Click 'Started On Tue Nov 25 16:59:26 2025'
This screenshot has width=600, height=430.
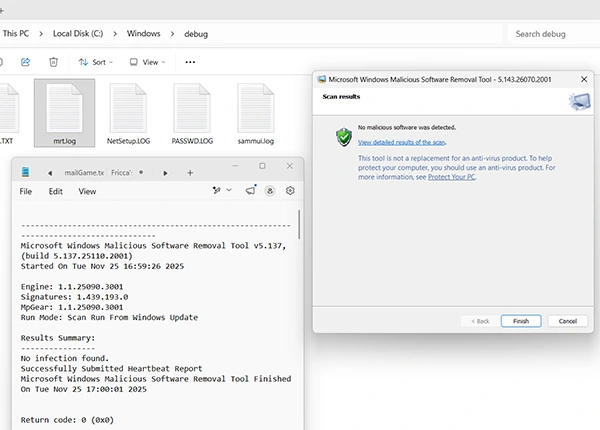point(102,266)
